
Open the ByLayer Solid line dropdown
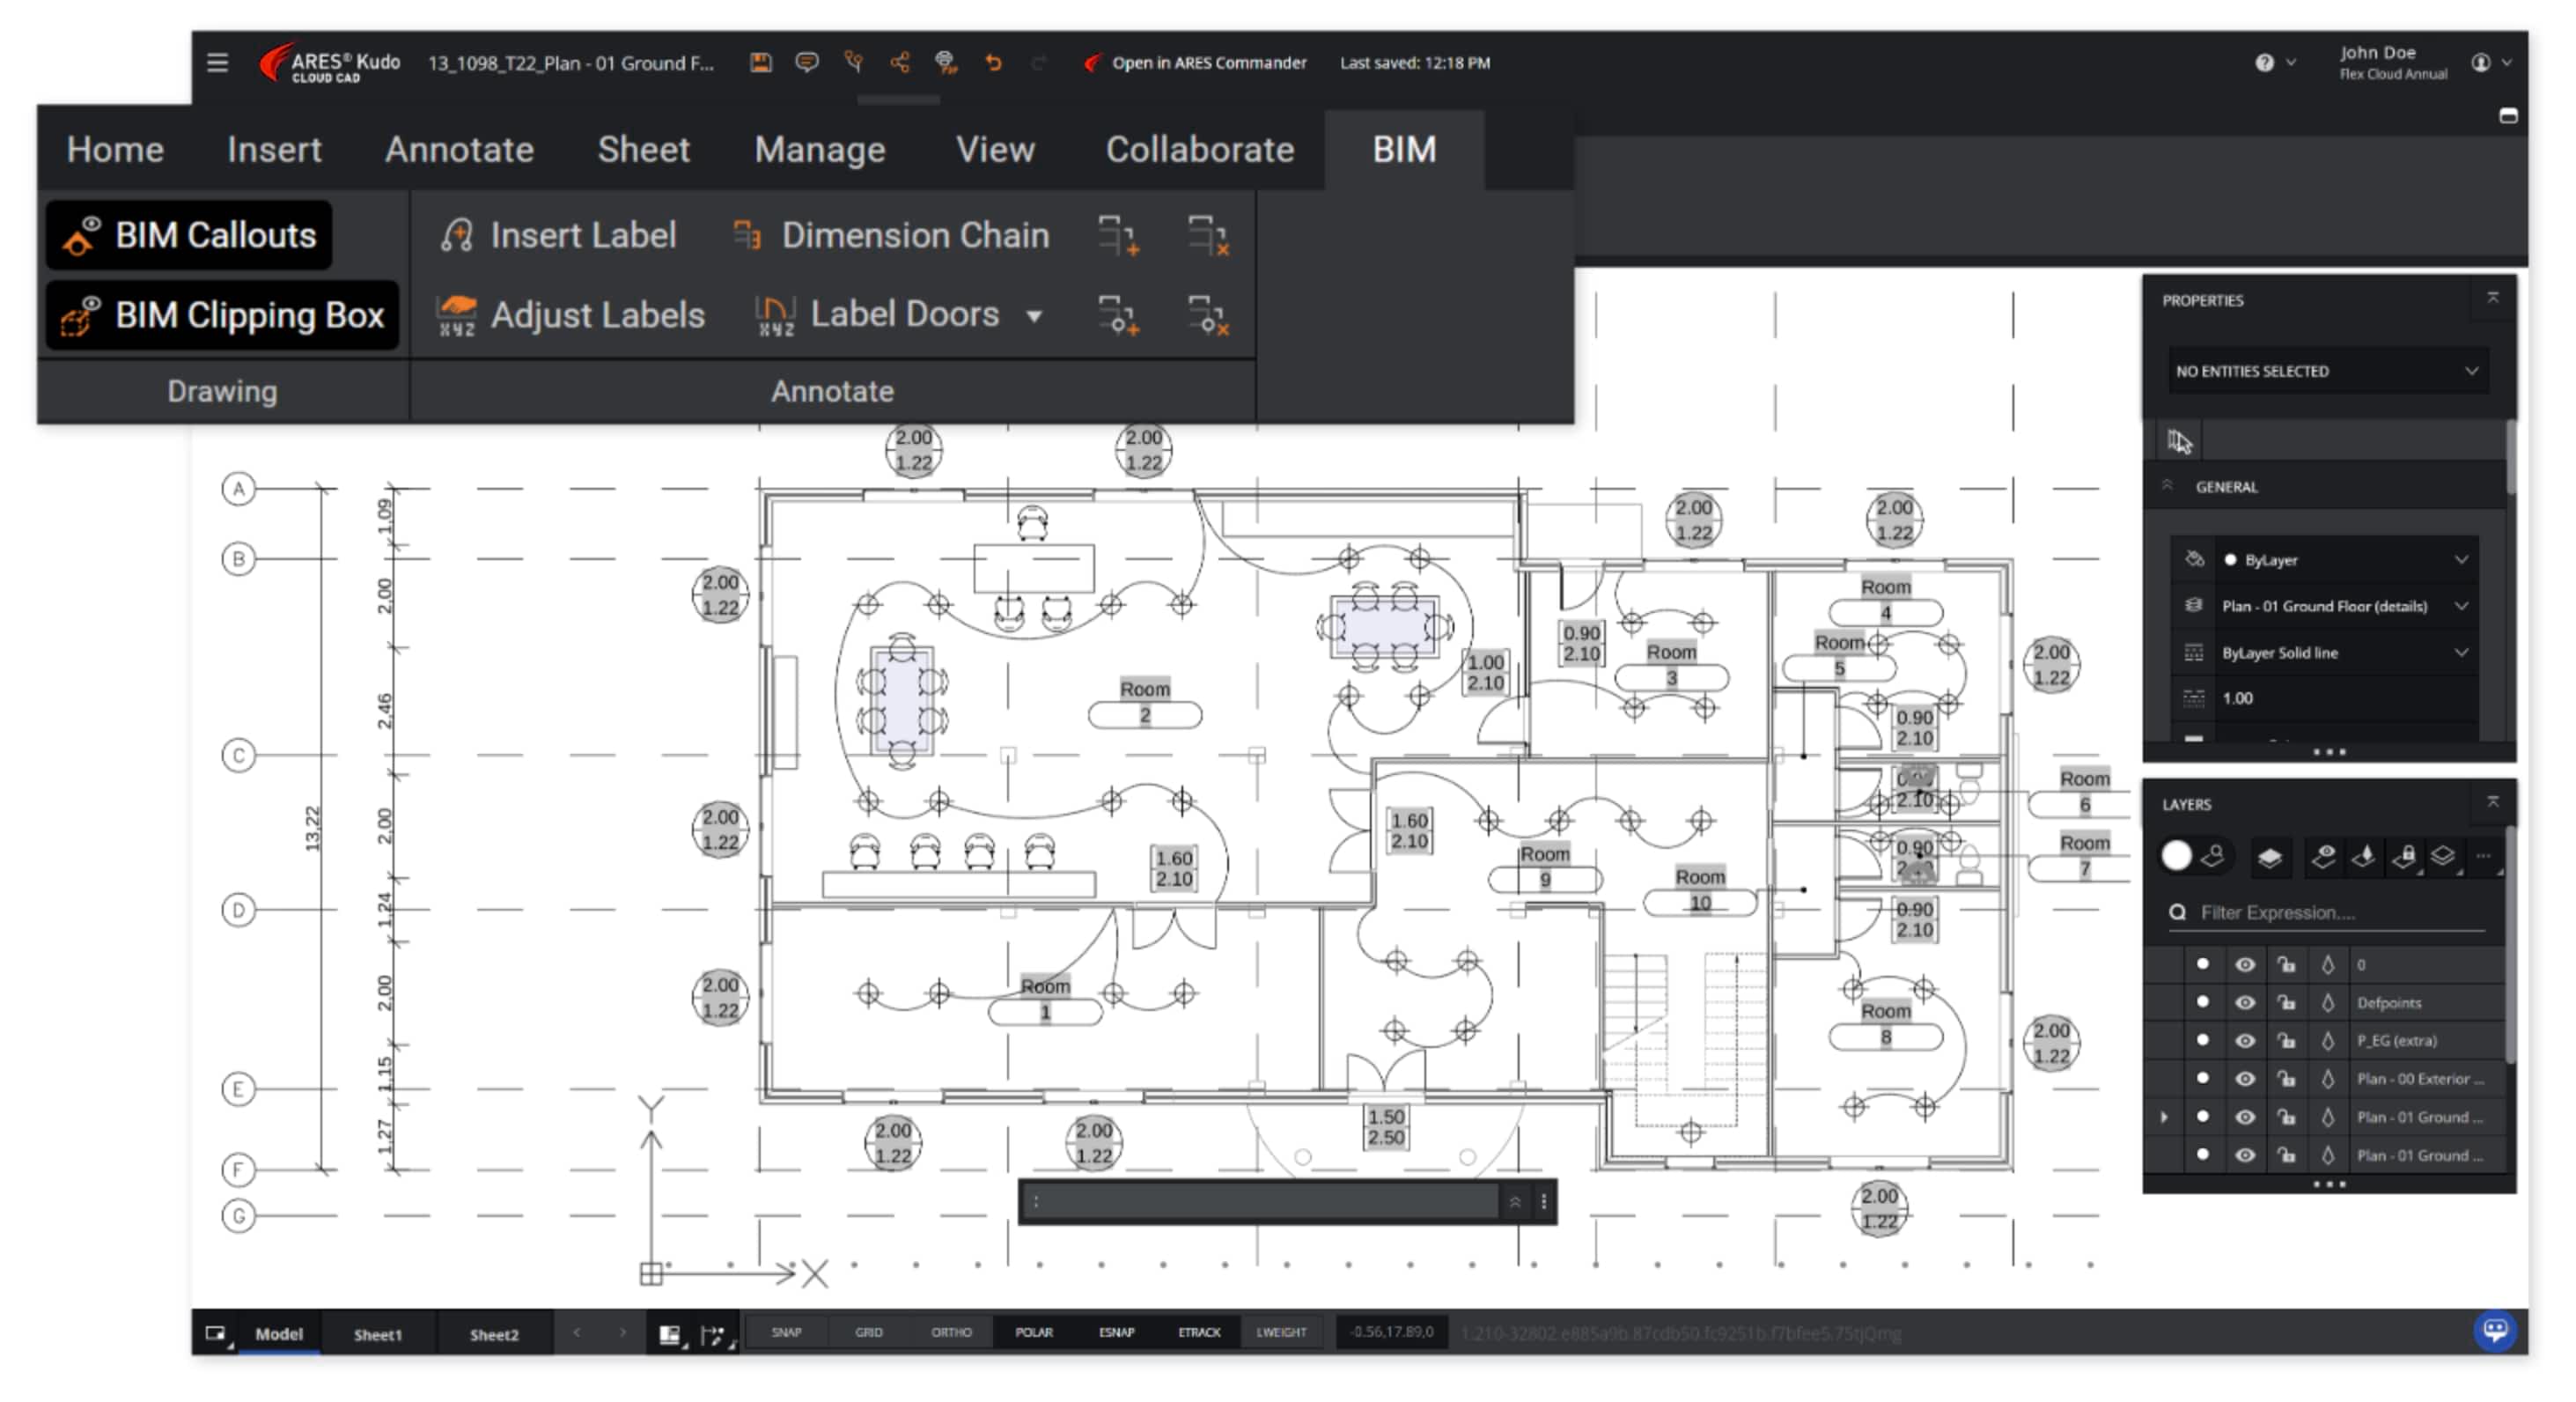point(2460,652)
